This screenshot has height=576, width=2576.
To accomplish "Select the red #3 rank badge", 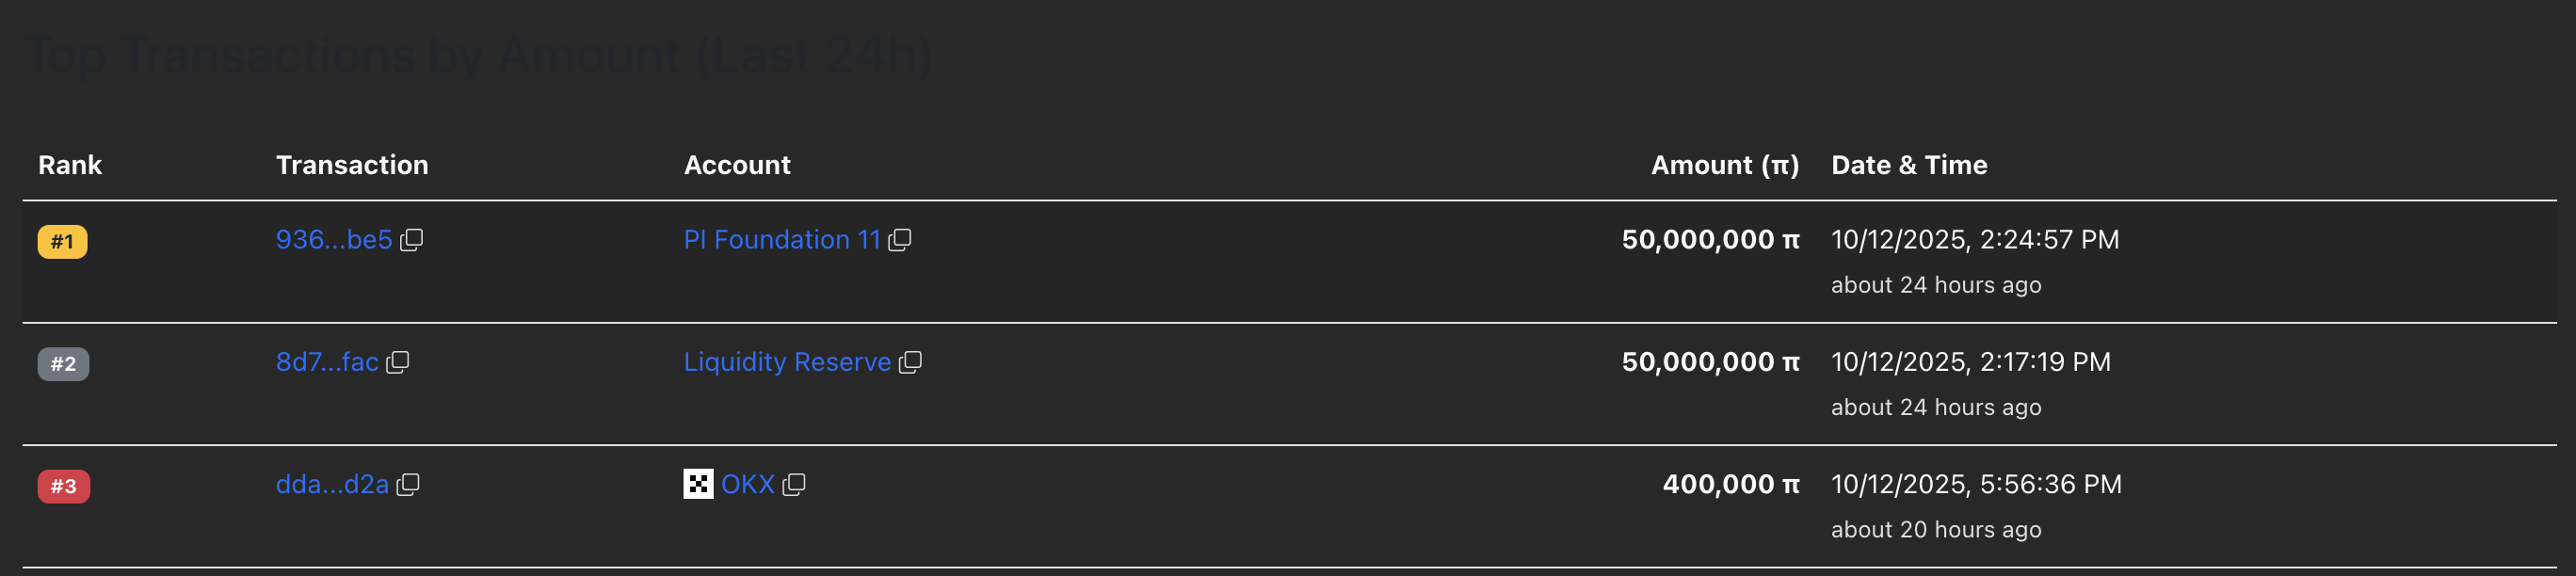I will pos(63,487).
